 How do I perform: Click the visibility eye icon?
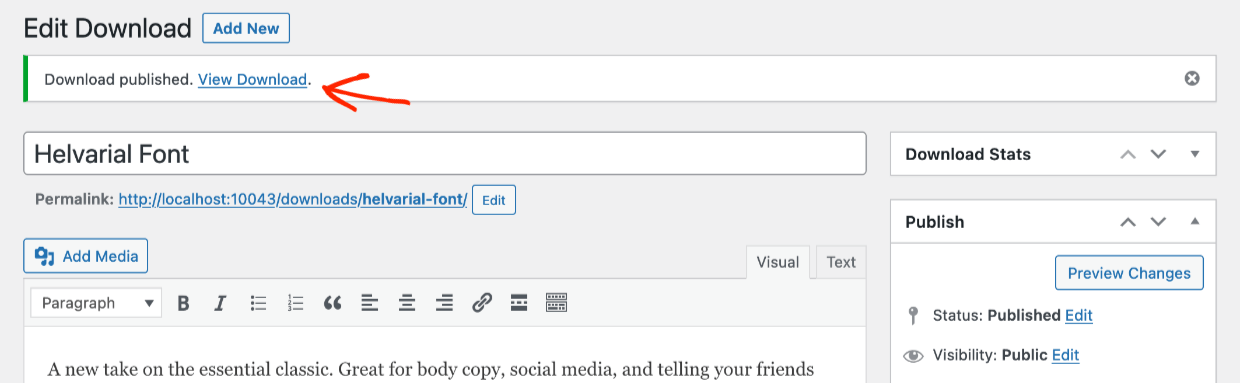[912, 355]
